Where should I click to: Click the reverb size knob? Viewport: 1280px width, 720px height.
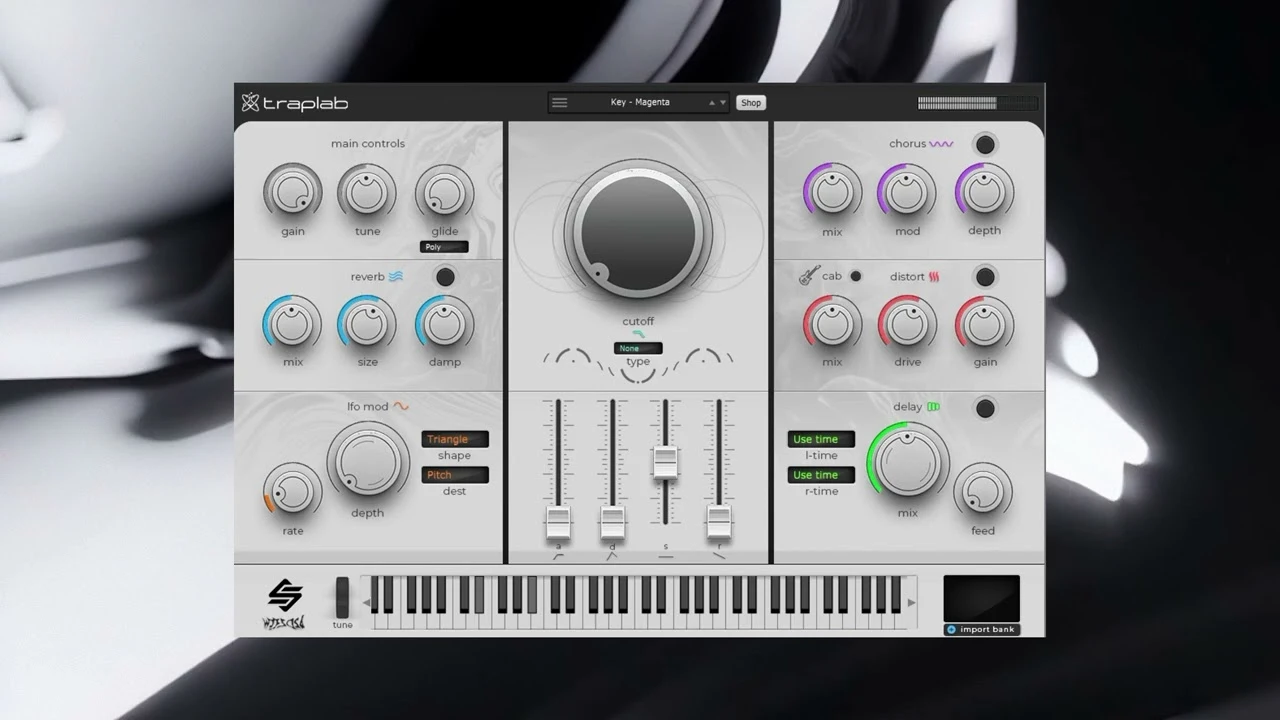coord(367,323)
